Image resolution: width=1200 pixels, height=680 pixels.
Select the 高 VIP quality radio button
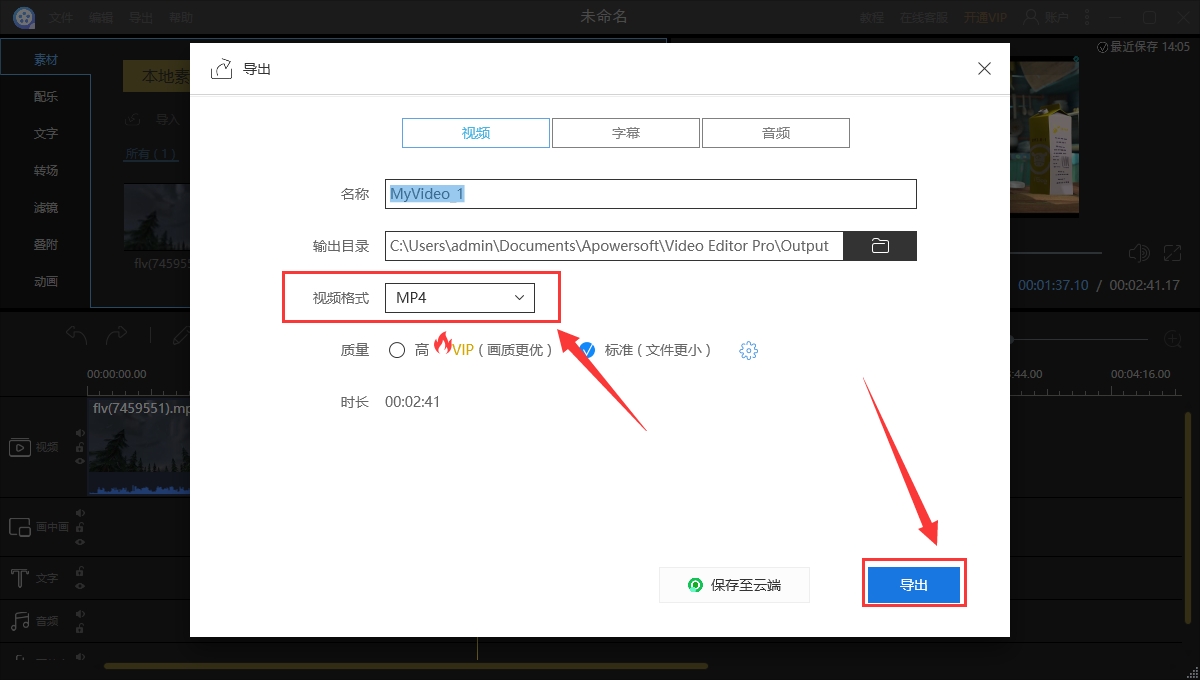[397, 350]
